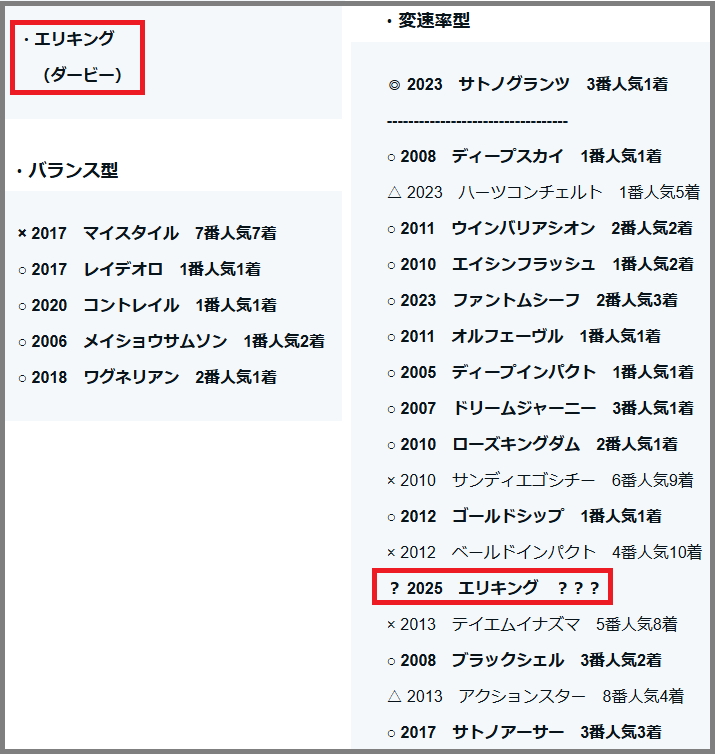
Task: Click the 2017 レイデオロ entry
Action: coord(139,269)
